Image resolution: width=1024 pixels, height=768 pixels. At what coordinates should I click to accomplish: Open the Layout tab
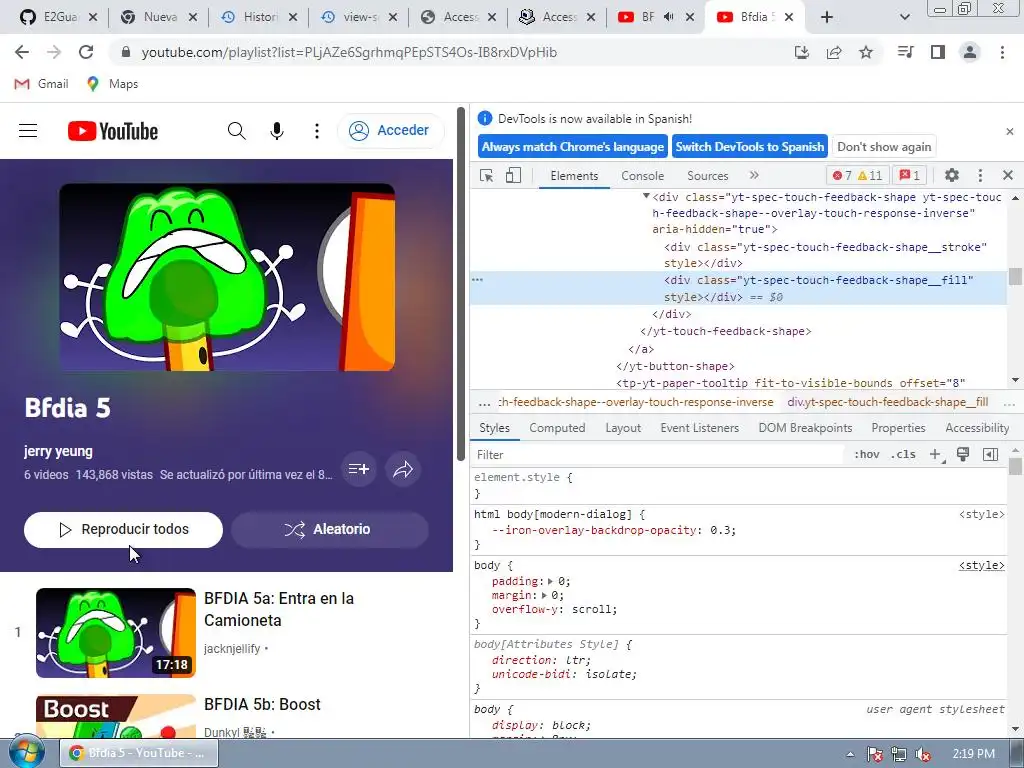pyautogui.click(x=623, y=428)
